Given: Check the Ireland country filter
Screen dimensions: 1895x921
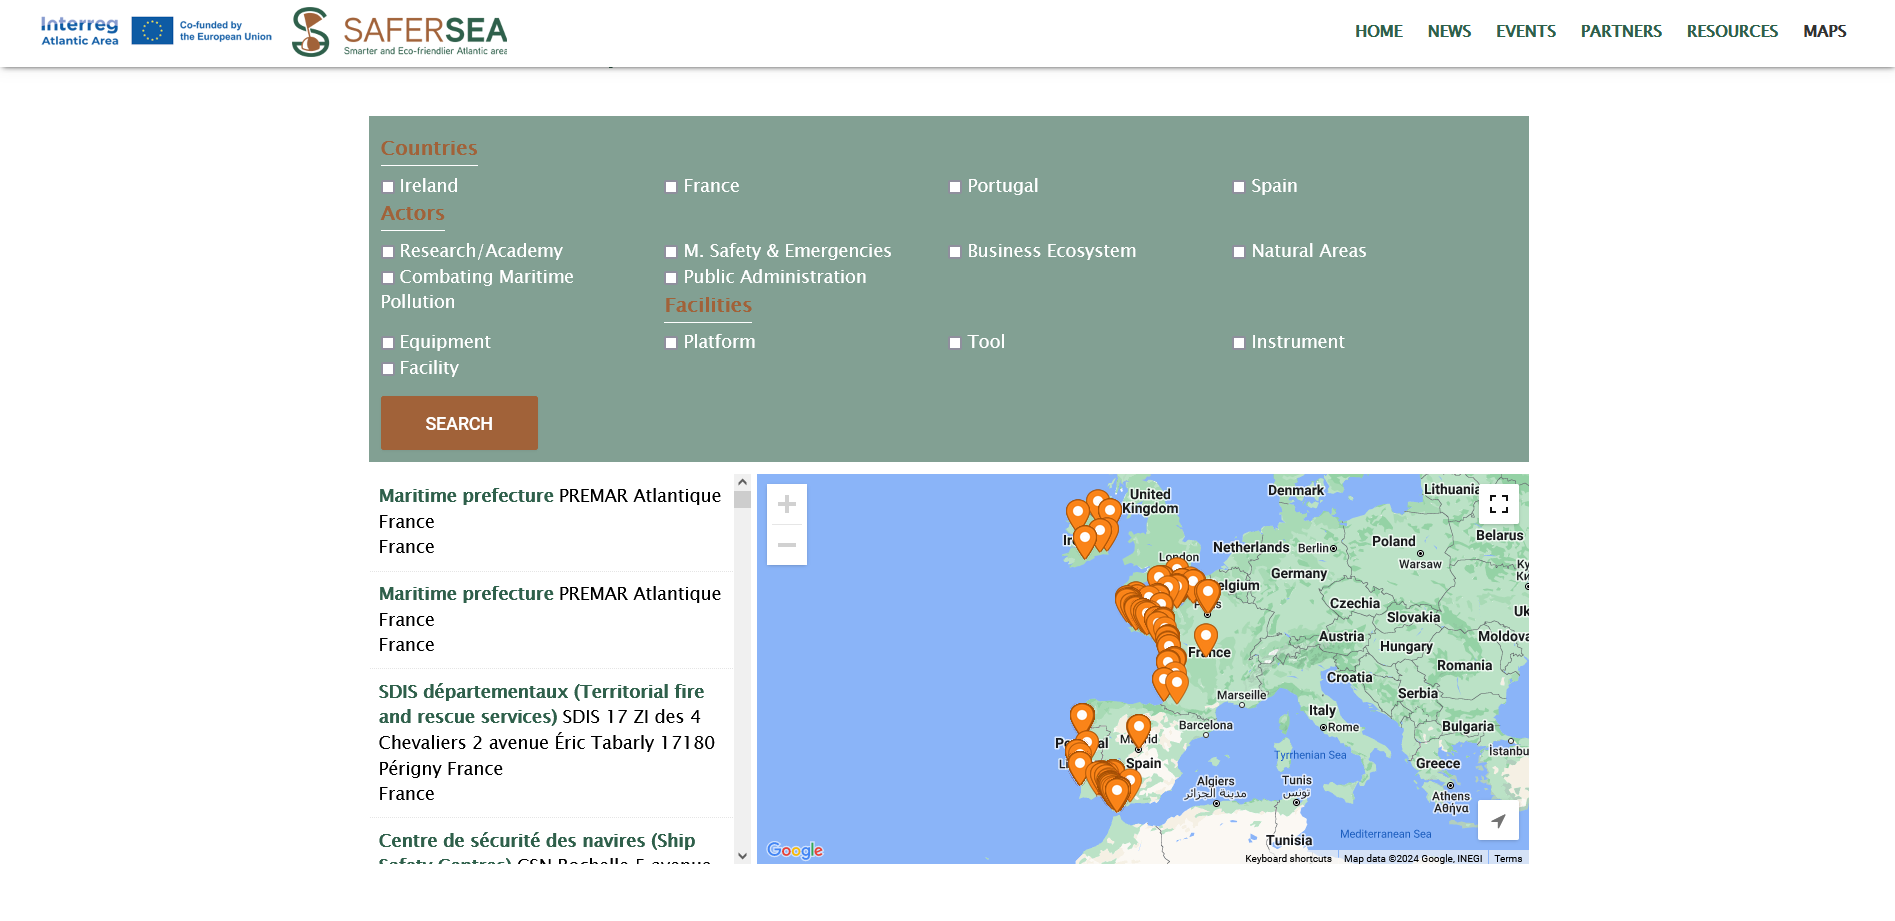Looking at the screenshot, I should tap(388, 187).
